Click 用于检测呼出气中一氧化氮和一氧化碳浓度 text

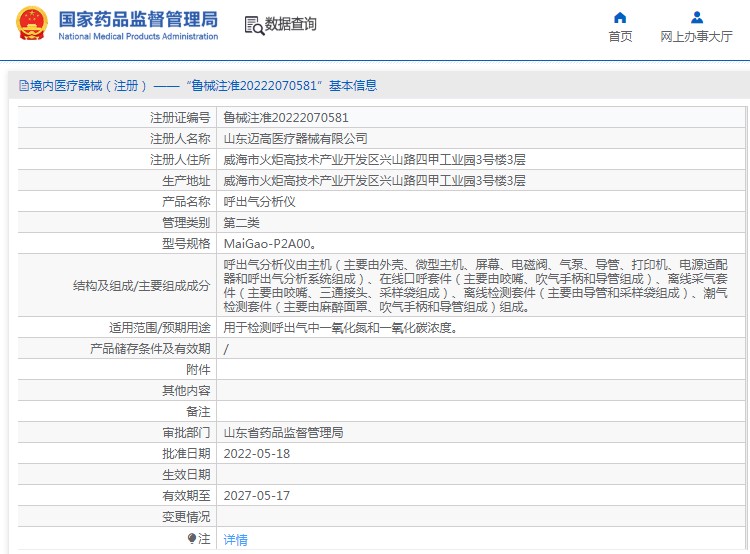[x=341, y=328]
